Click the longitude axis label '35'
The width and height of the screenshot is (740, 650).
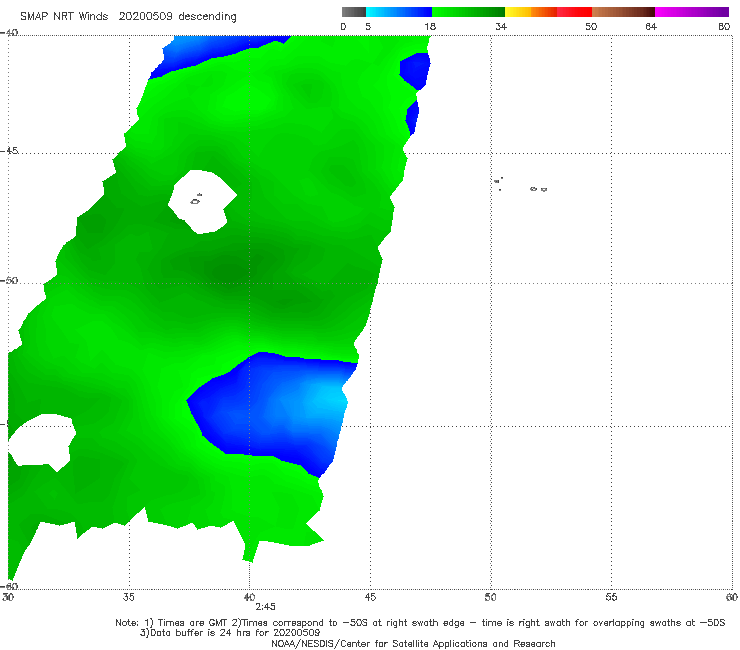129,597
